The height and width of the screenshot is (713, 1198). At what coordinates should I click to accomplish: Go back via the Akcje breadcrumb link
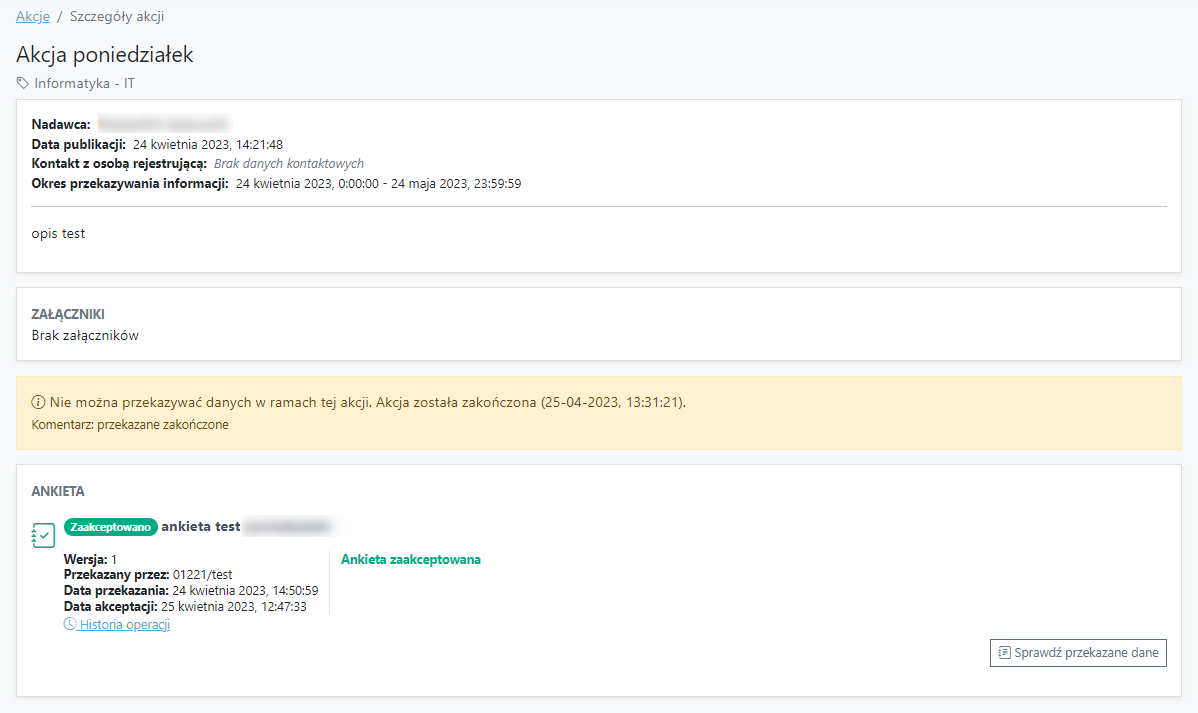coord(33,17)
